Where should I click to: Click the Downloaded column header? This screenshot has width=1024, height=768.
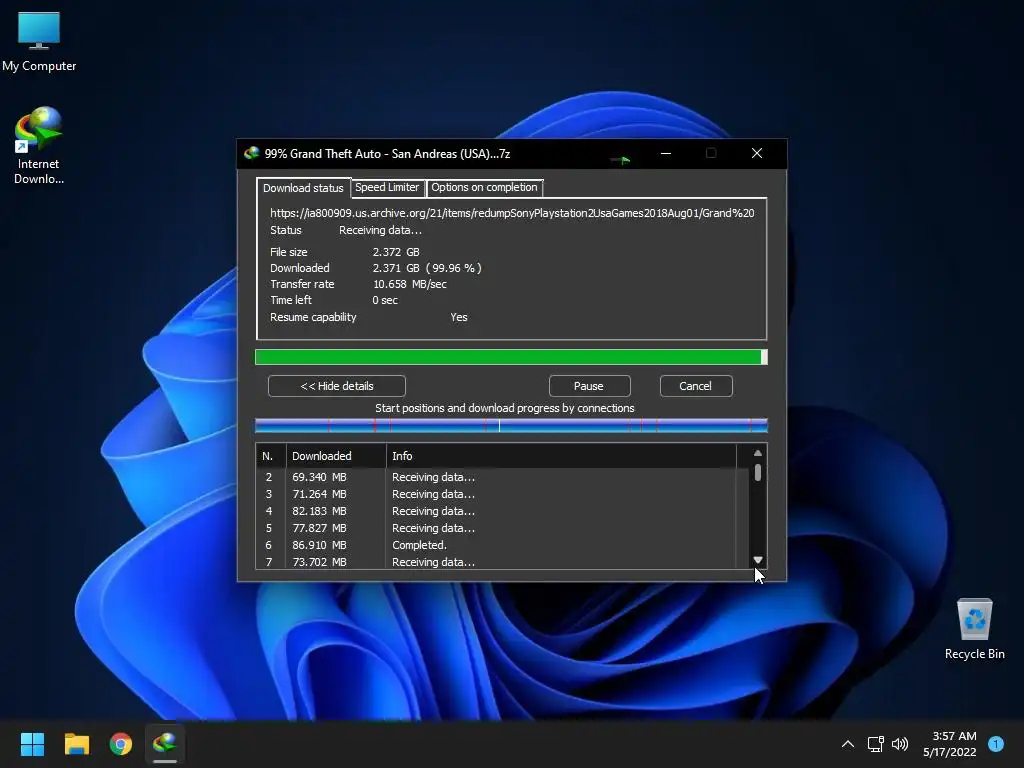tap(336, 456)
